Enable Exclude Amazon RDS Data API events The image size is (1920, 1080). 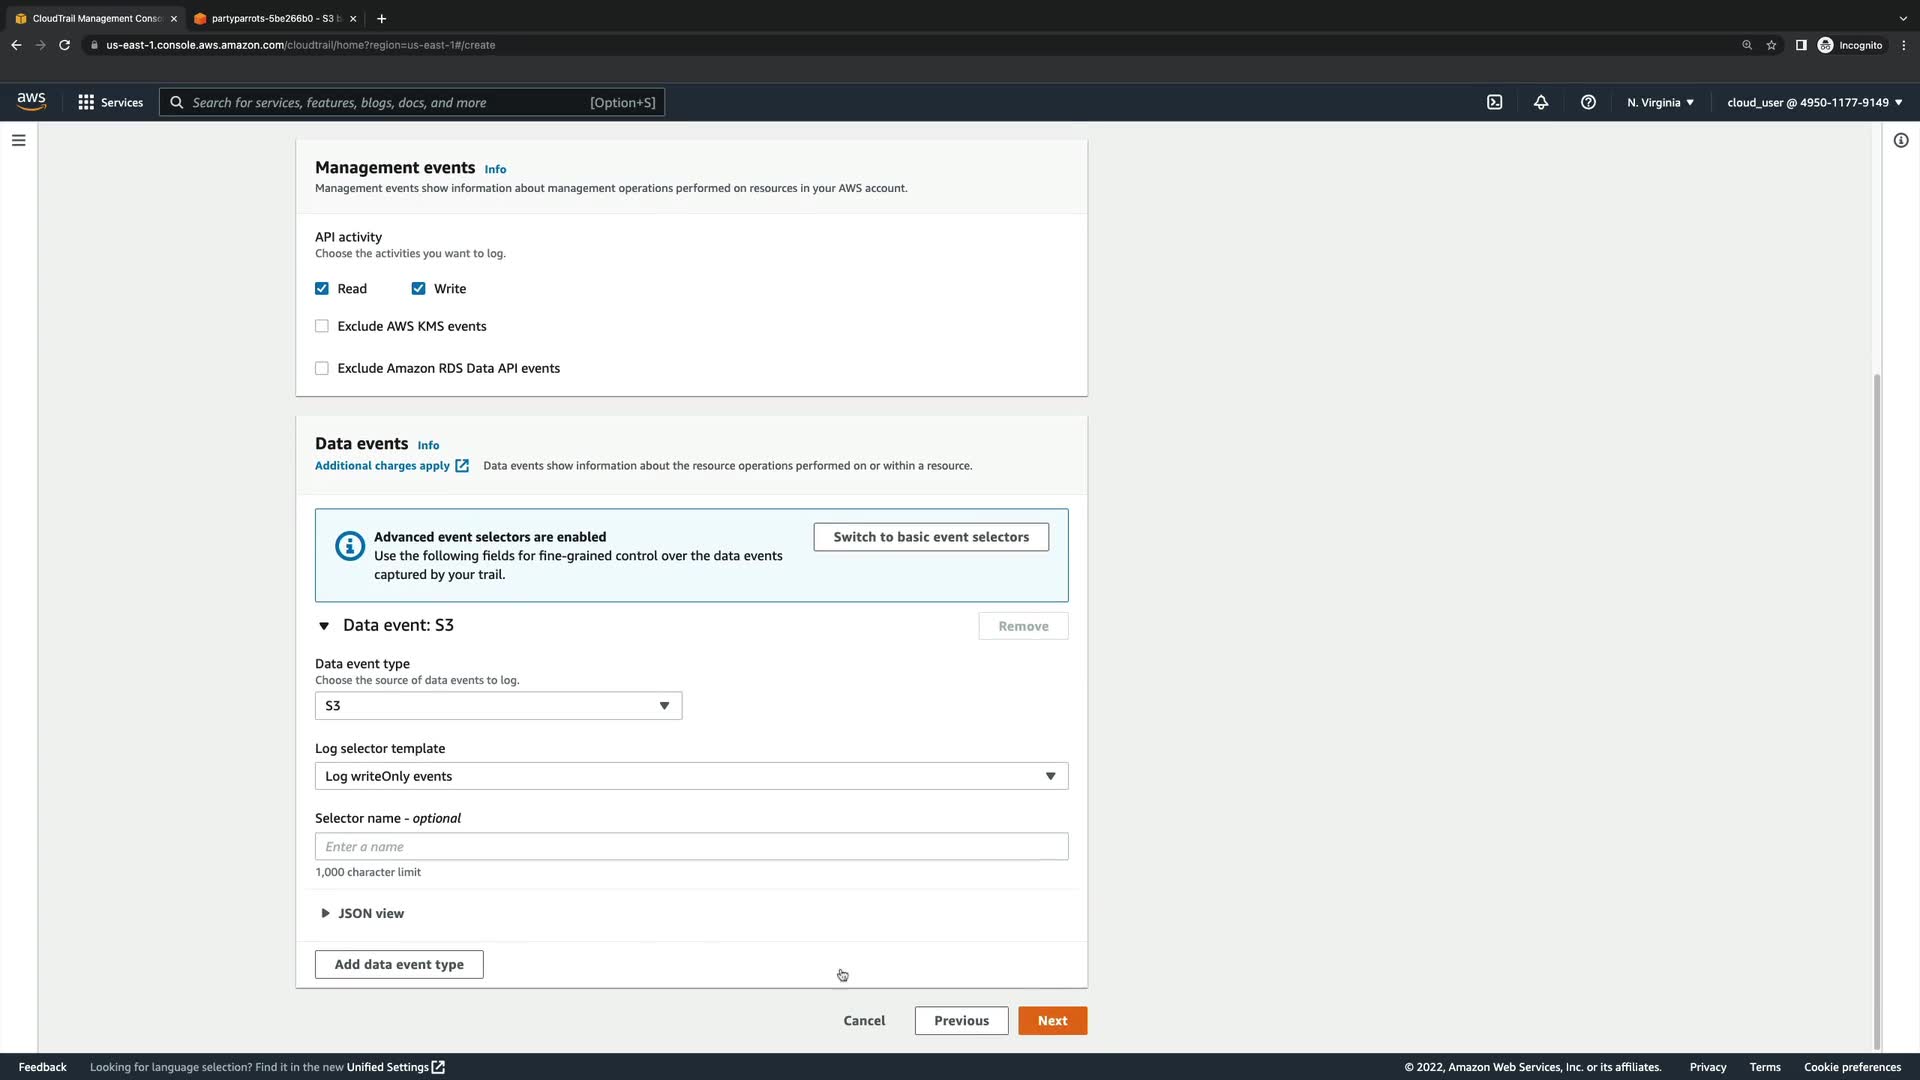click(322, 368)
